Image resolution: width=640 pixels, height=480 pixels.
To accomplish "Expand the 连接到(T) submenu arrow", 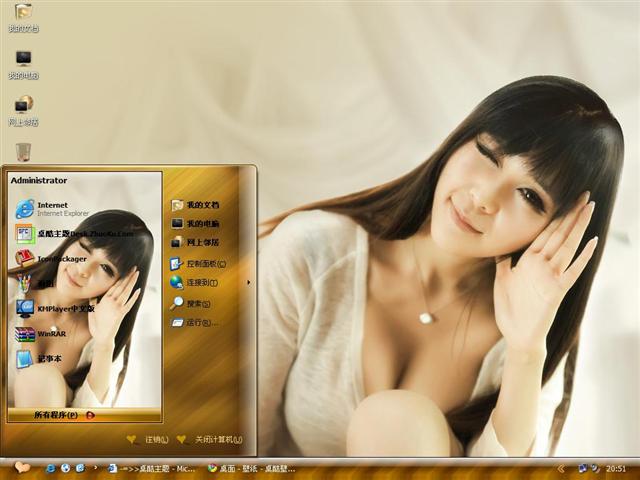I will tap(249, 282).
